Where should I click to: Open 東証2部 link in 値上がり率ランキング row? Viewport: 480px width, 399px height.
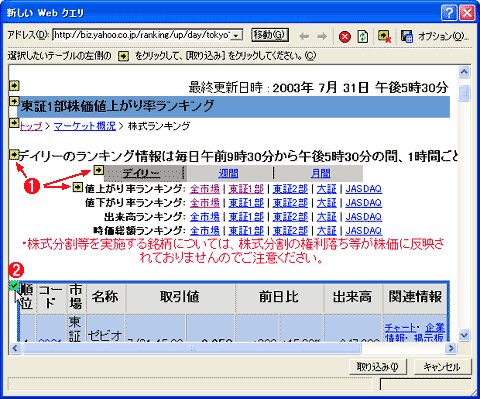290,189
